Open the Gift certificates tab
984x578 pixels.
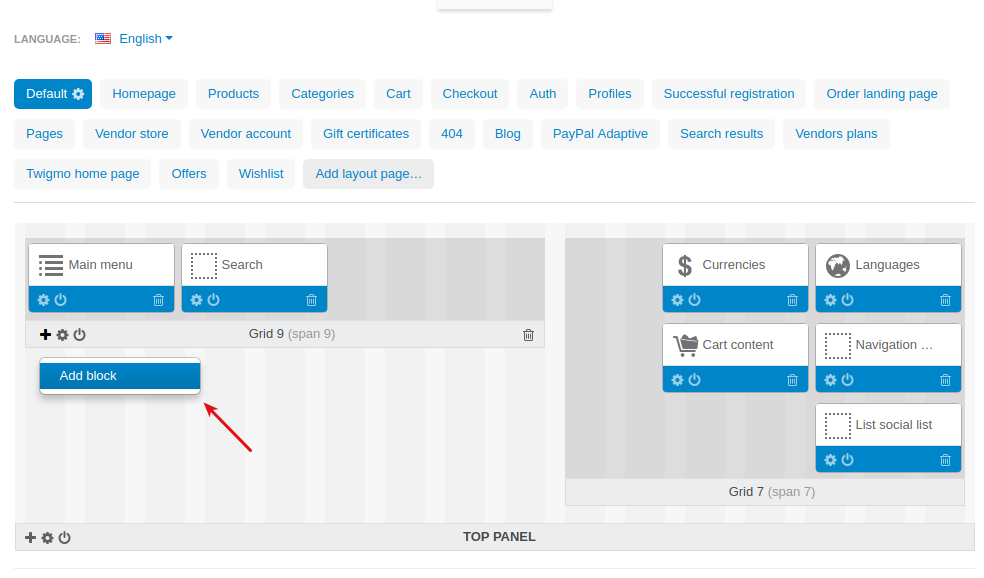[366, 134]
